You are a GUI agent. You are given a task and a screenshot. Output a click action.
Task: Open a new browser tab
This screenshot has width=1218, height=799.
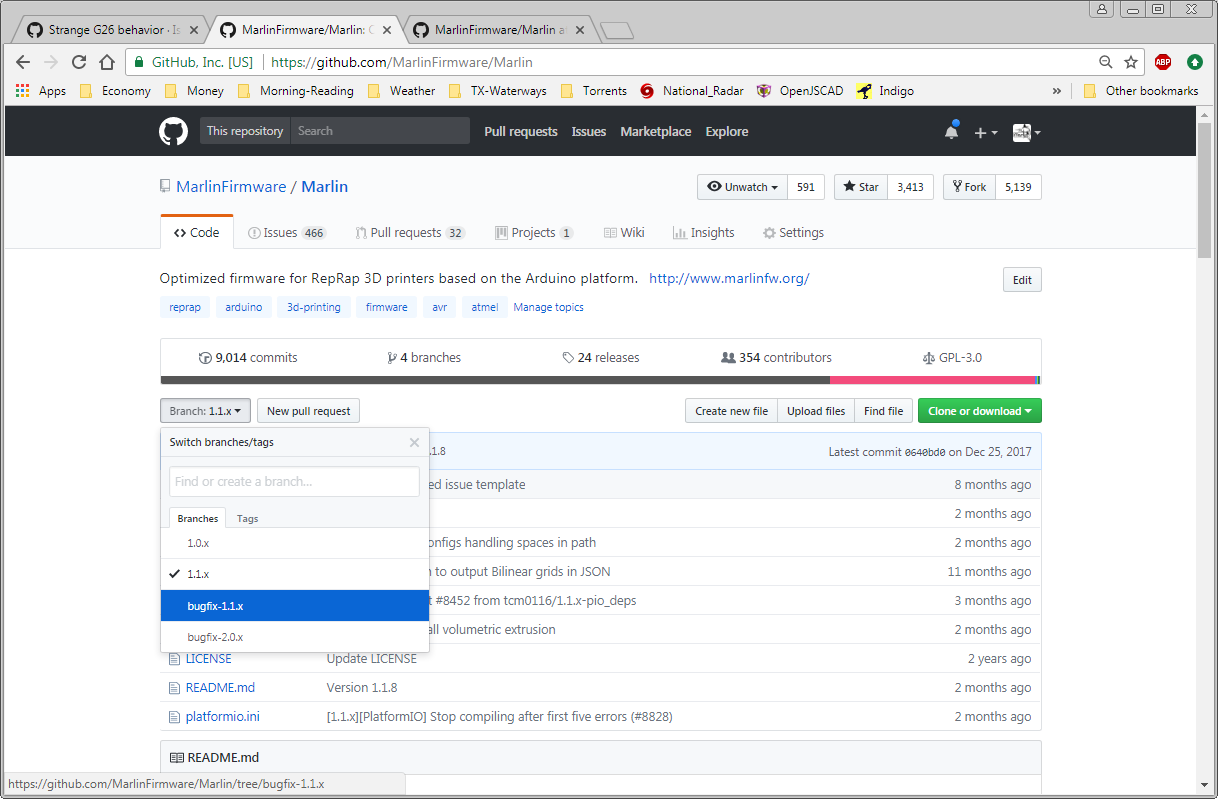[x=617, y=30]
